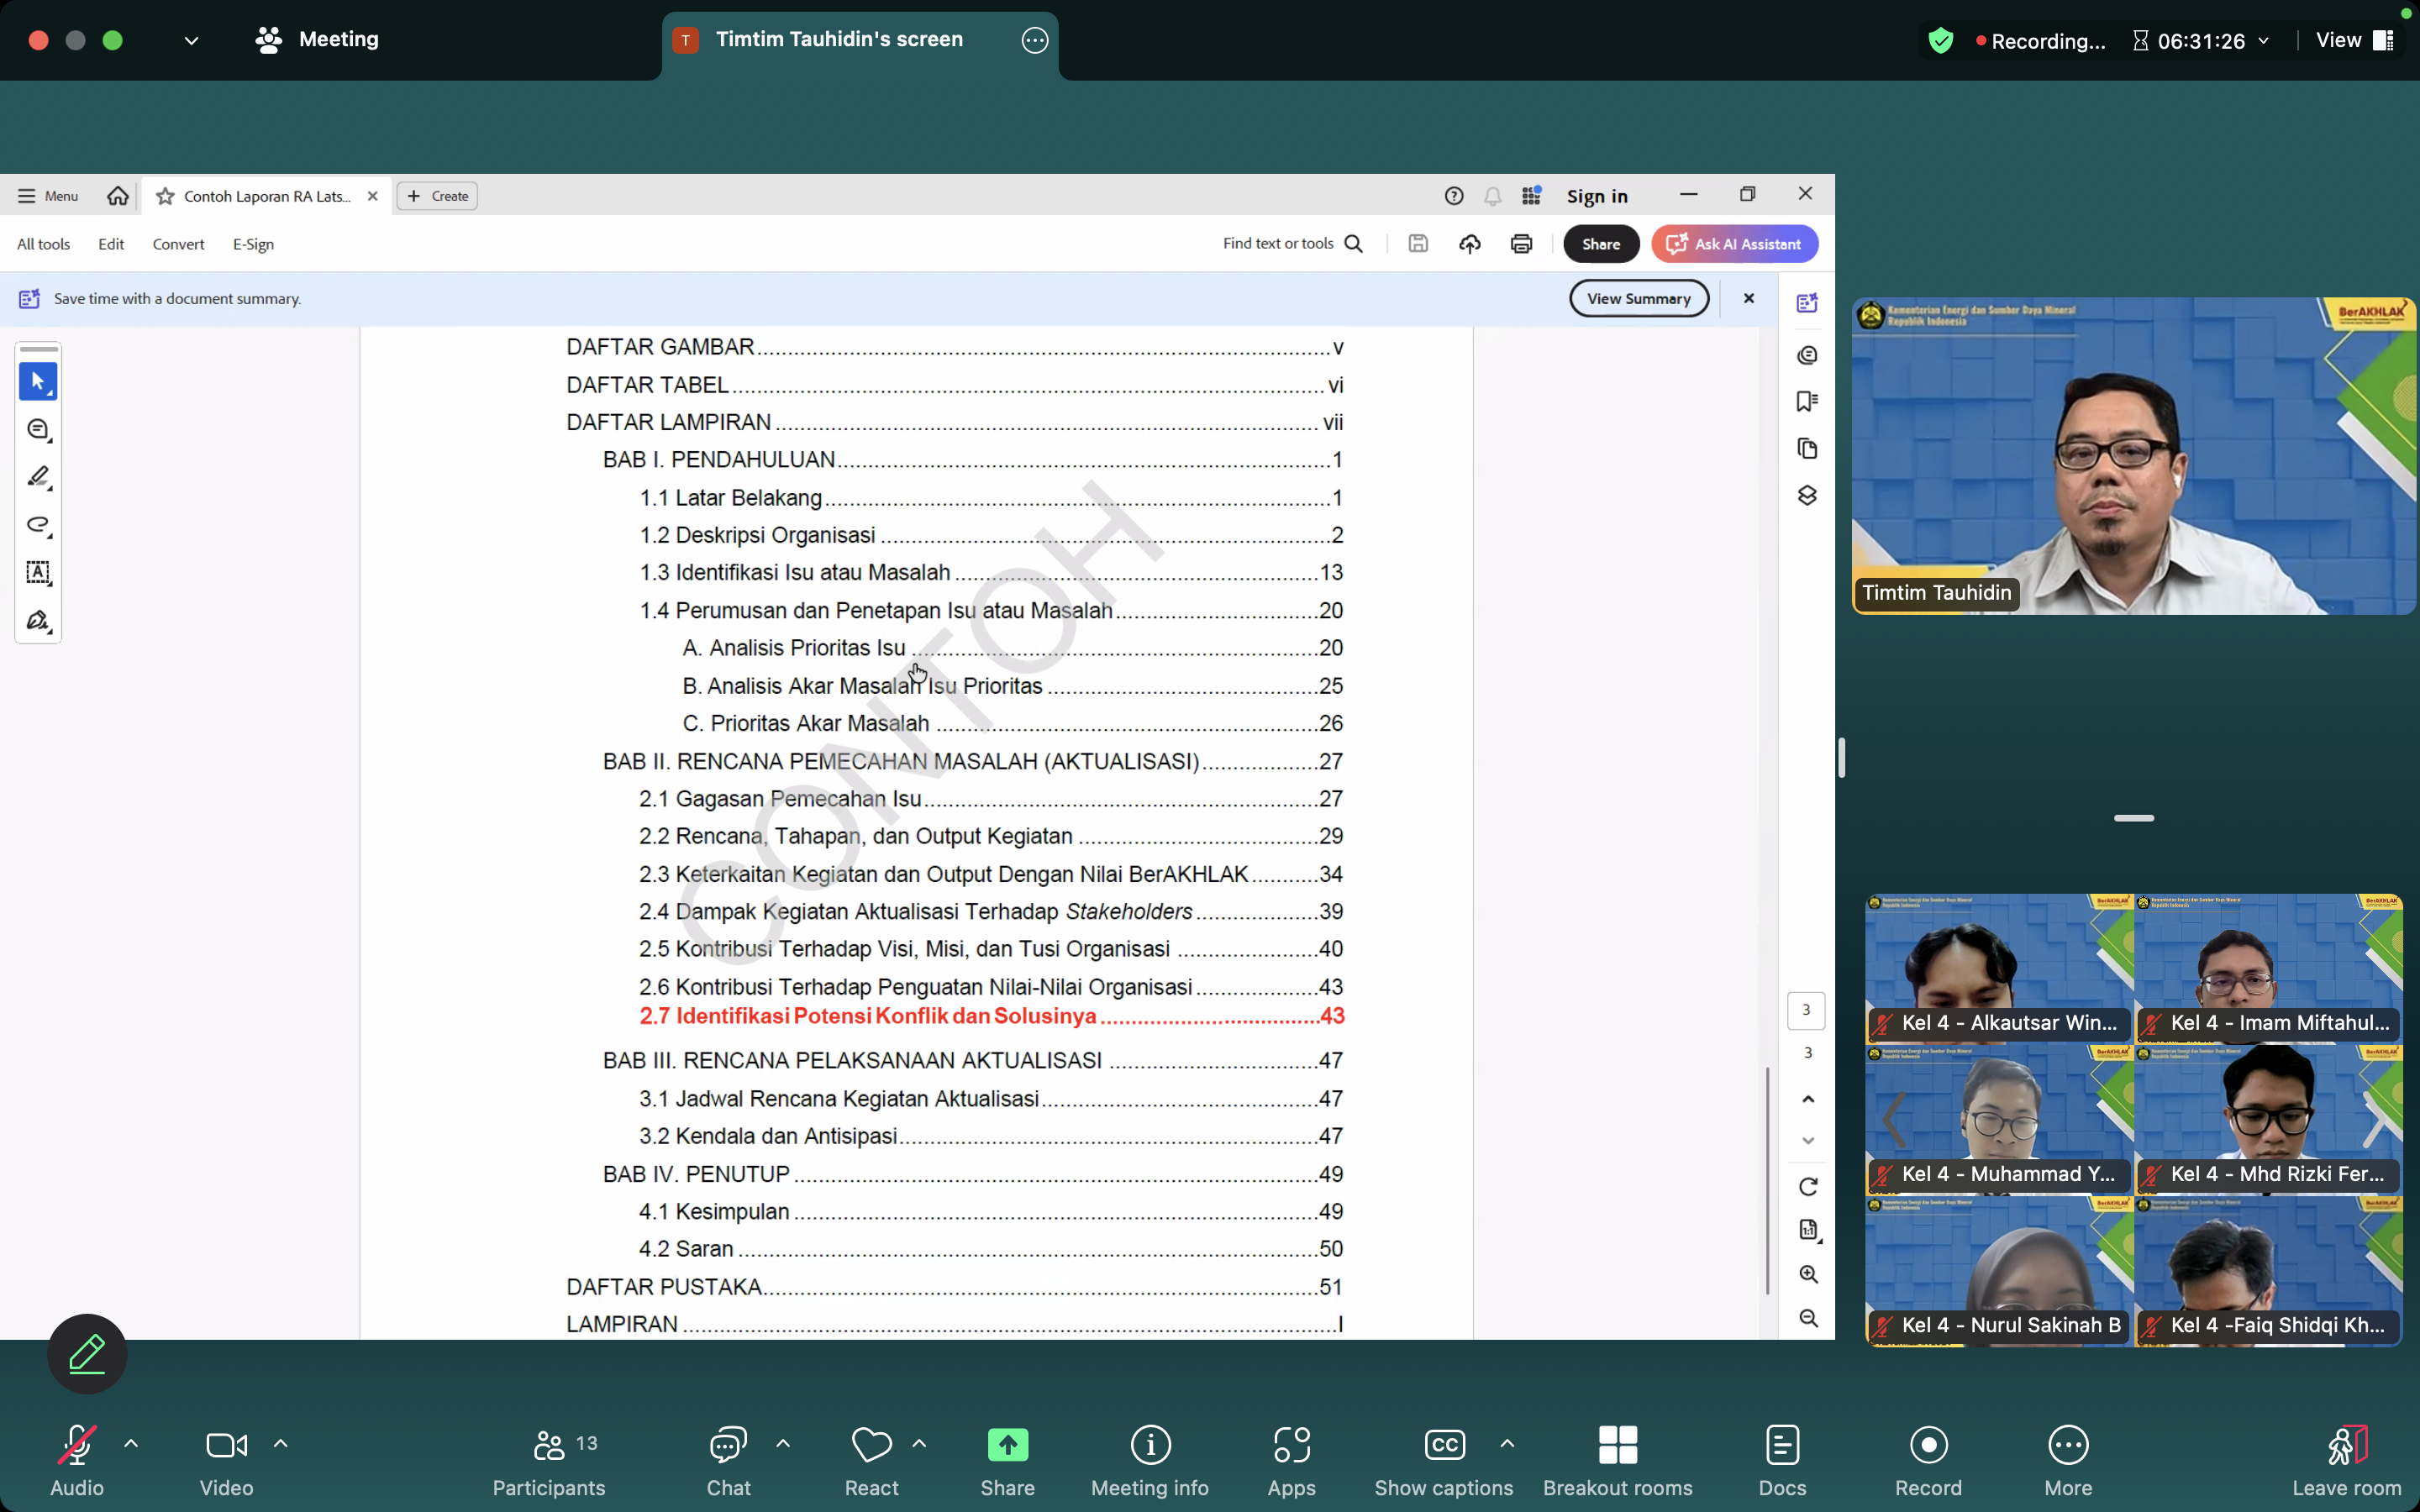
Task: Click the Record button
Action: point(1928,1445)
